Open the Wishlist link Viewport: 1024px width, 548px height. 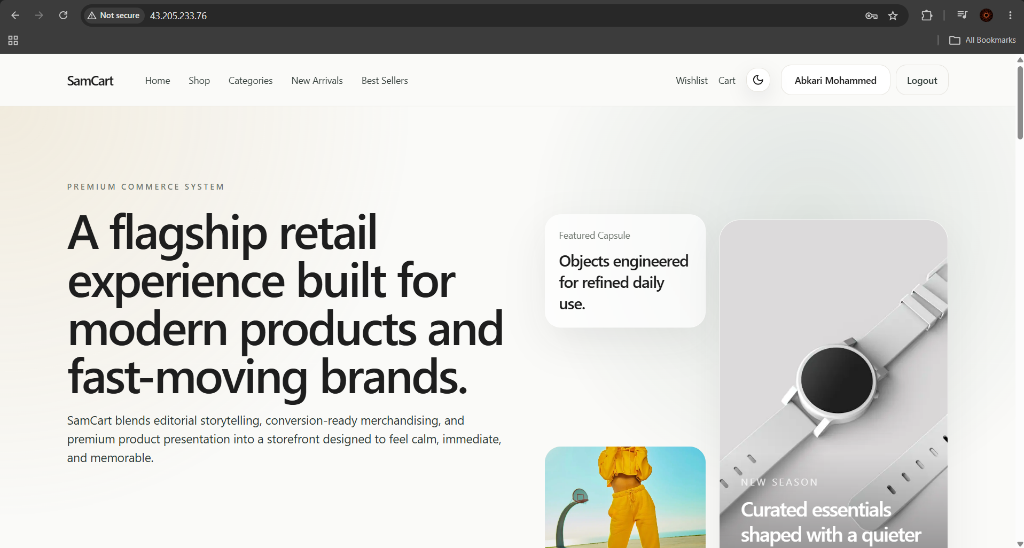point(691,80)
